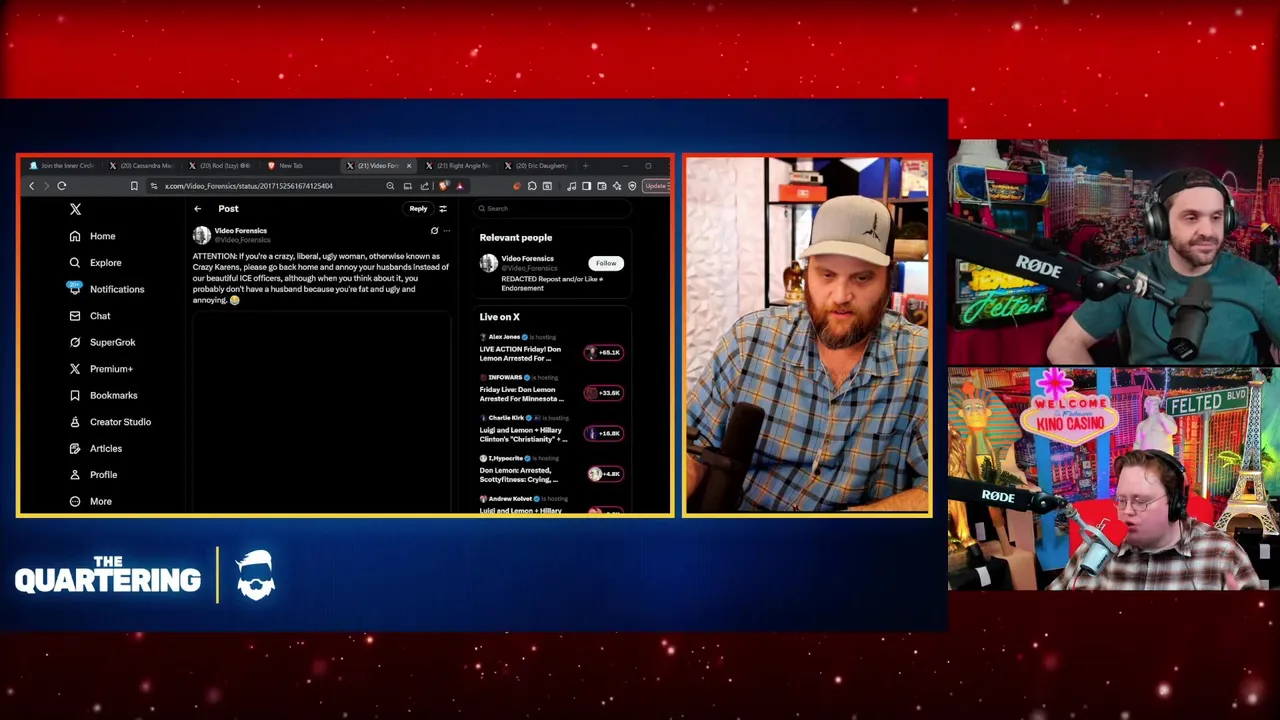Screen dimensions: 1280x720
Task: Click the back arrow beside Post
Action: point(197,209)
